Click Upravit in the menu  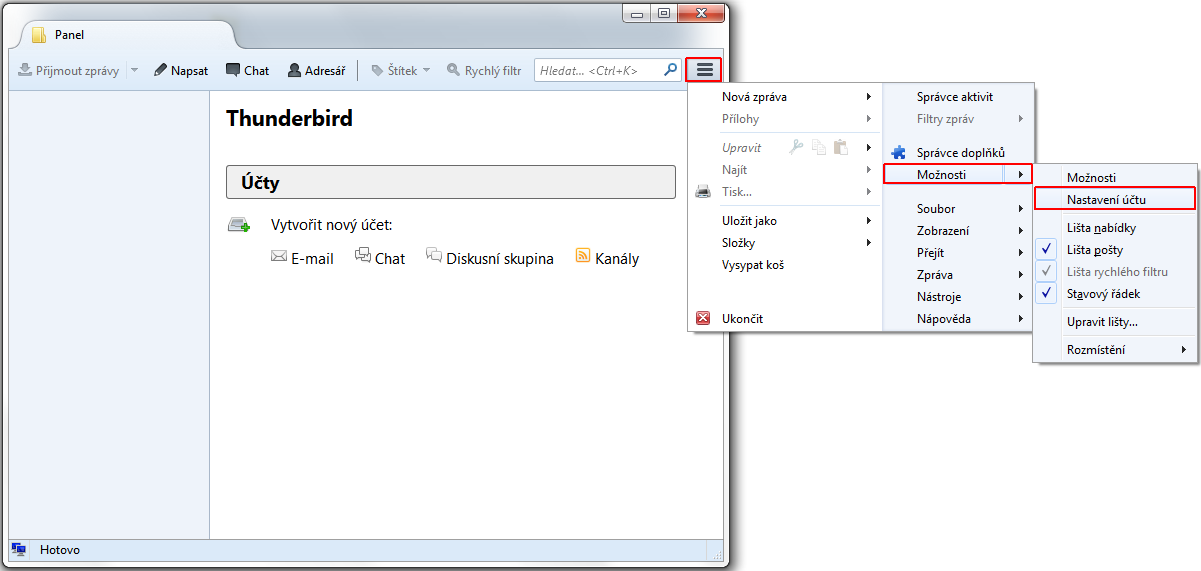[742, 147]
